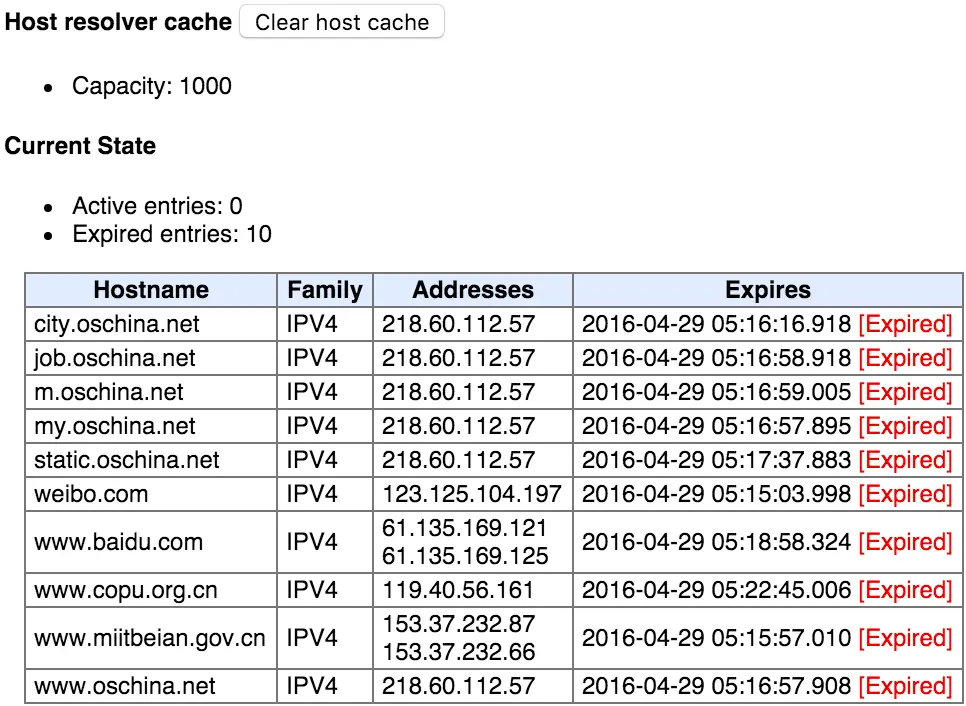Click the Expired label in weibo.com row
Image resolution: width=966 pixels, height=706 pixels.
pos(905,494)
